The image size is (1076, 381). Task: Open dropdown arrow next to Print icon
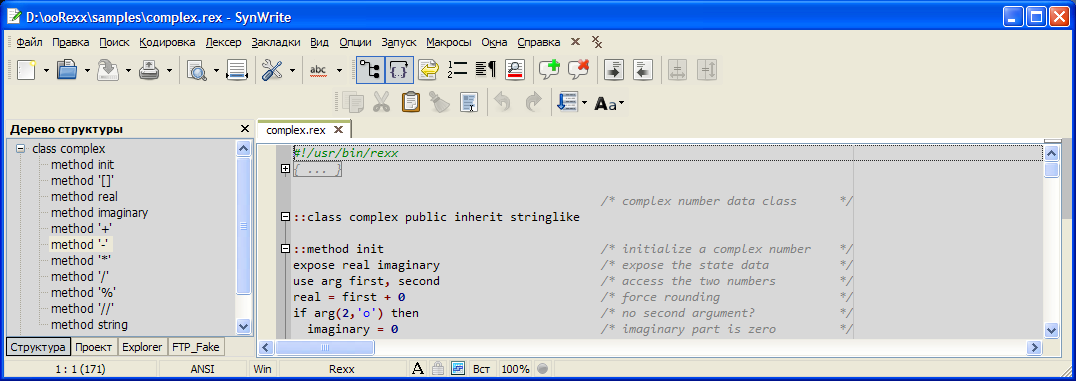pos(169,70)
